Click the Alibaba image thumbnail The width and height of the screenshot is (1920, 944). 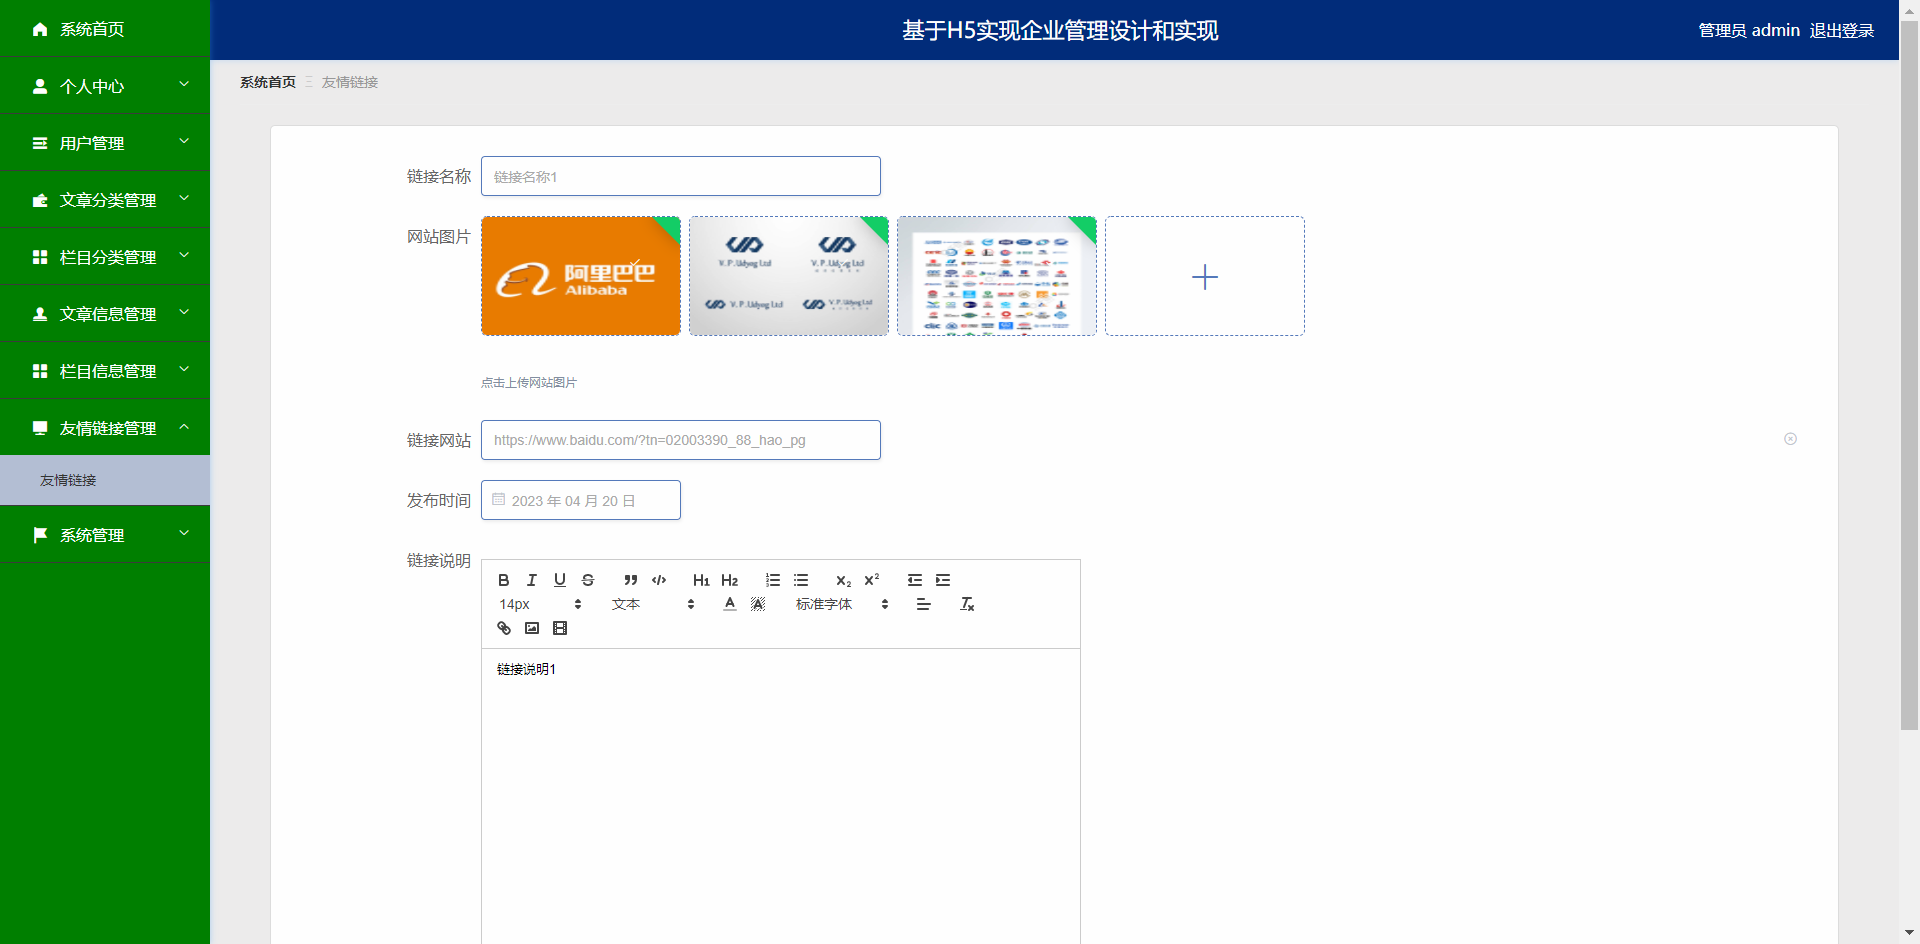(580, 276)
